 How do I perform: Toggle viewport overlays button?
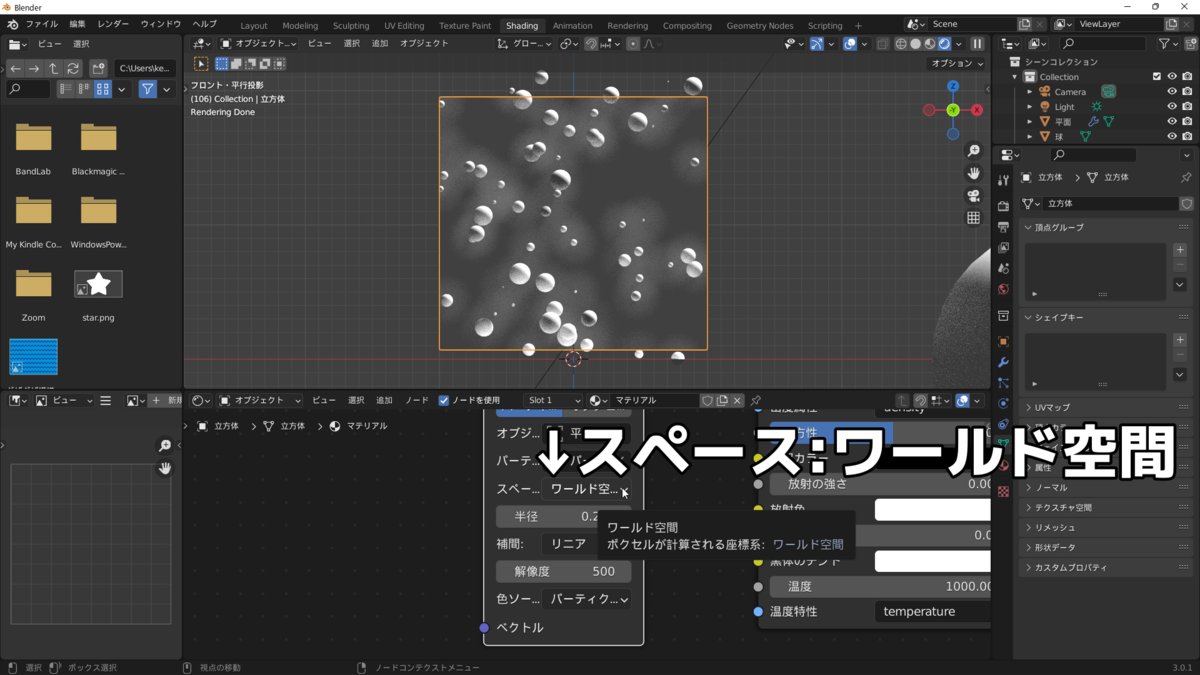[849, 44]
